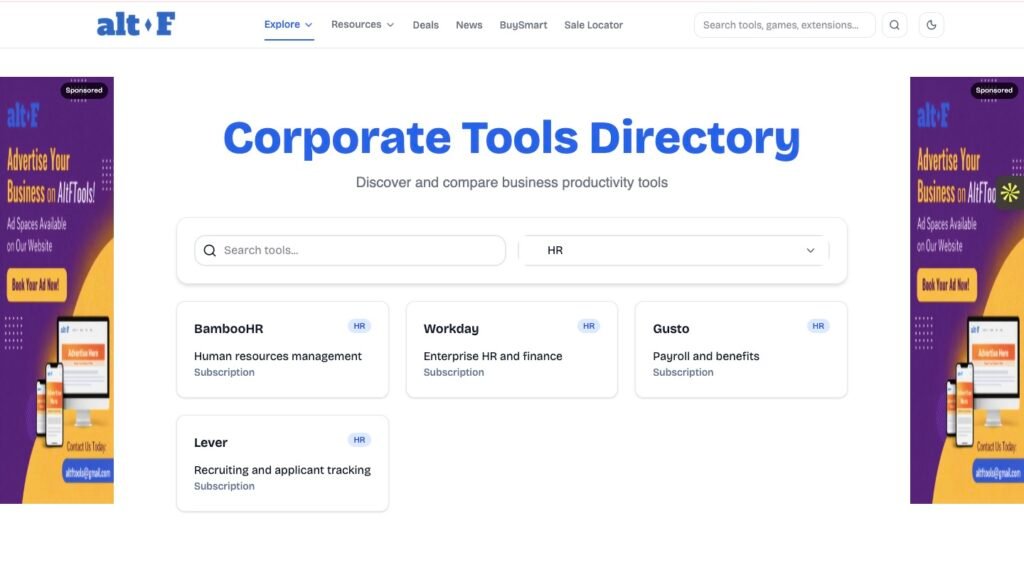1024x580 pixels.
Task: Navigate to BuySmart
Action: point(523,25)
